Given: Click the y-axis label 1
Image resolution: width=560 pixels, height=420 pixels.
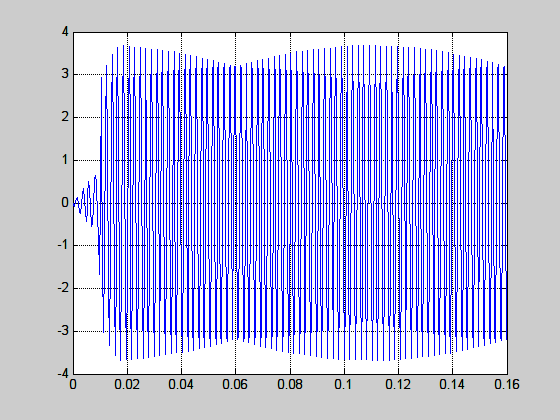Looking at the screenshot, I should coord(65,160).
